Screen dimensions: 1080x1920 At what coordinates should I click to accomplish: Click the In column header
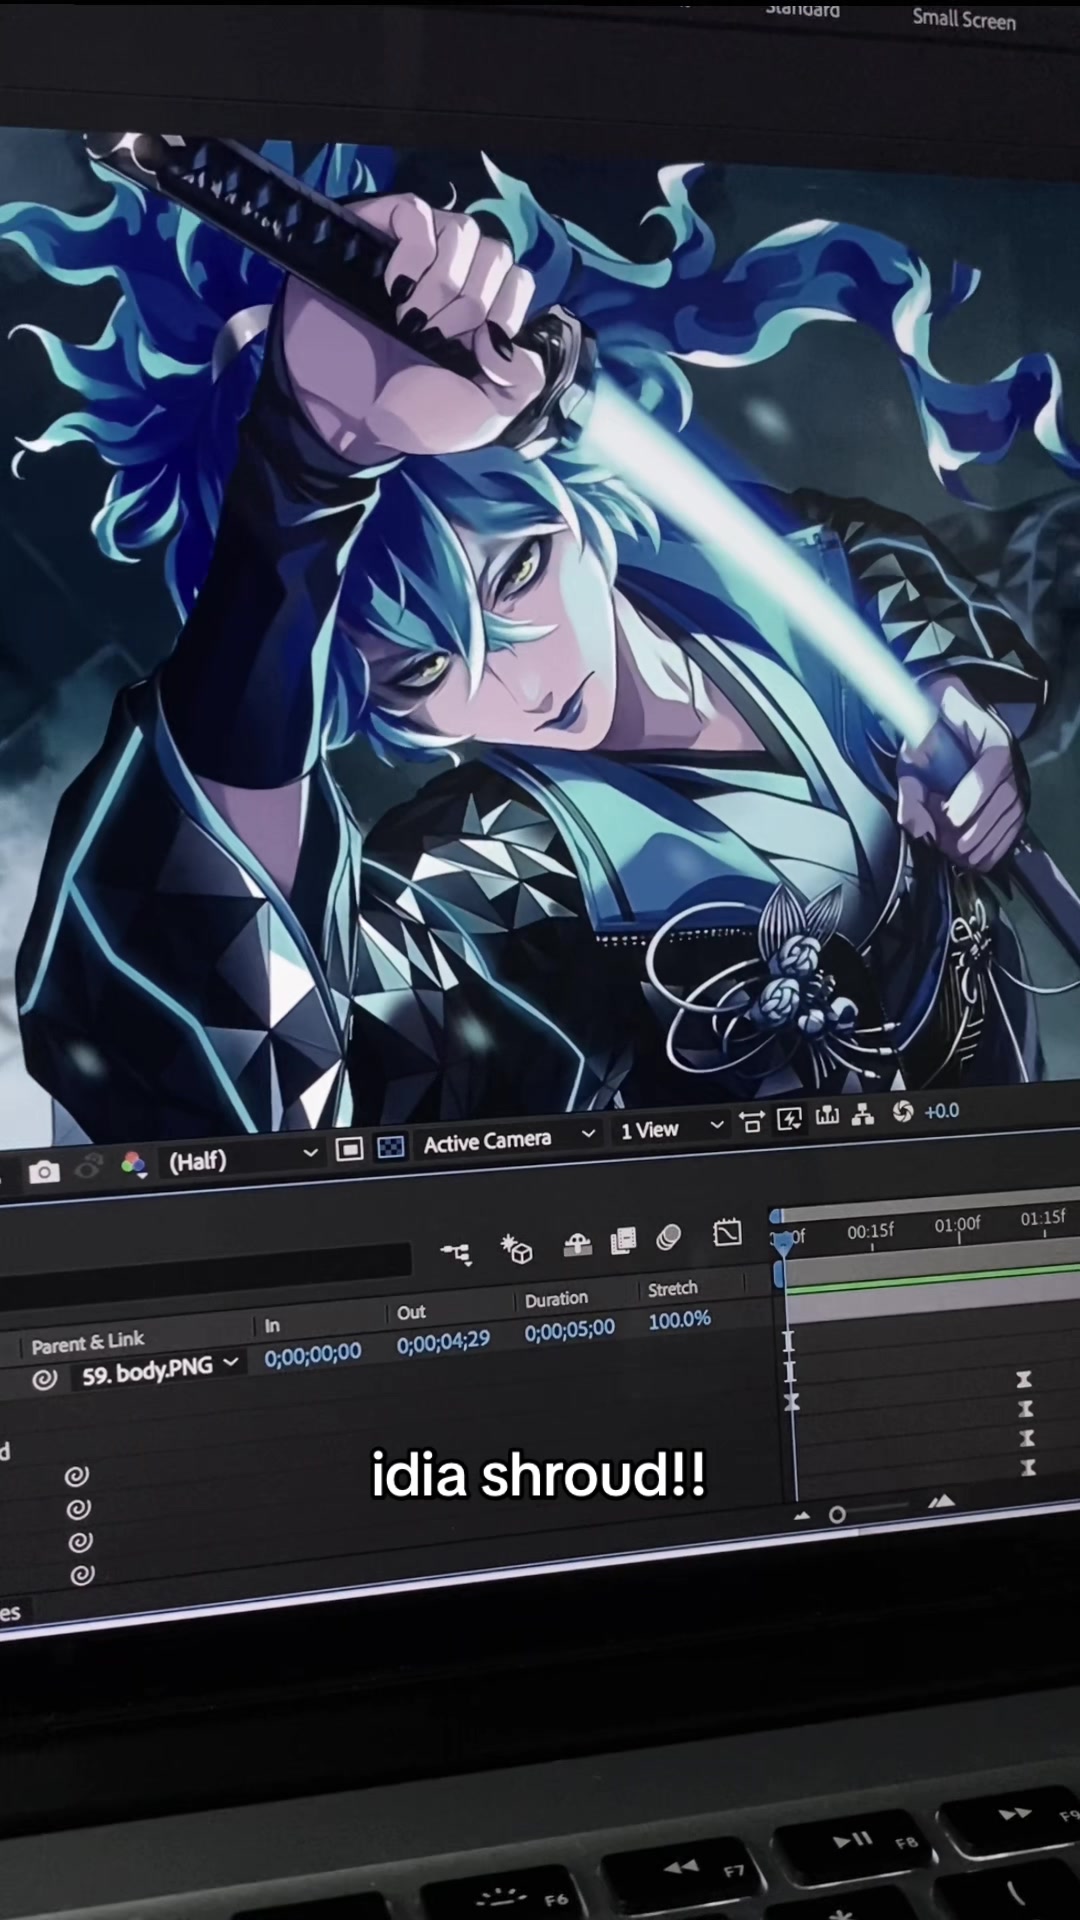(272, 1326)
